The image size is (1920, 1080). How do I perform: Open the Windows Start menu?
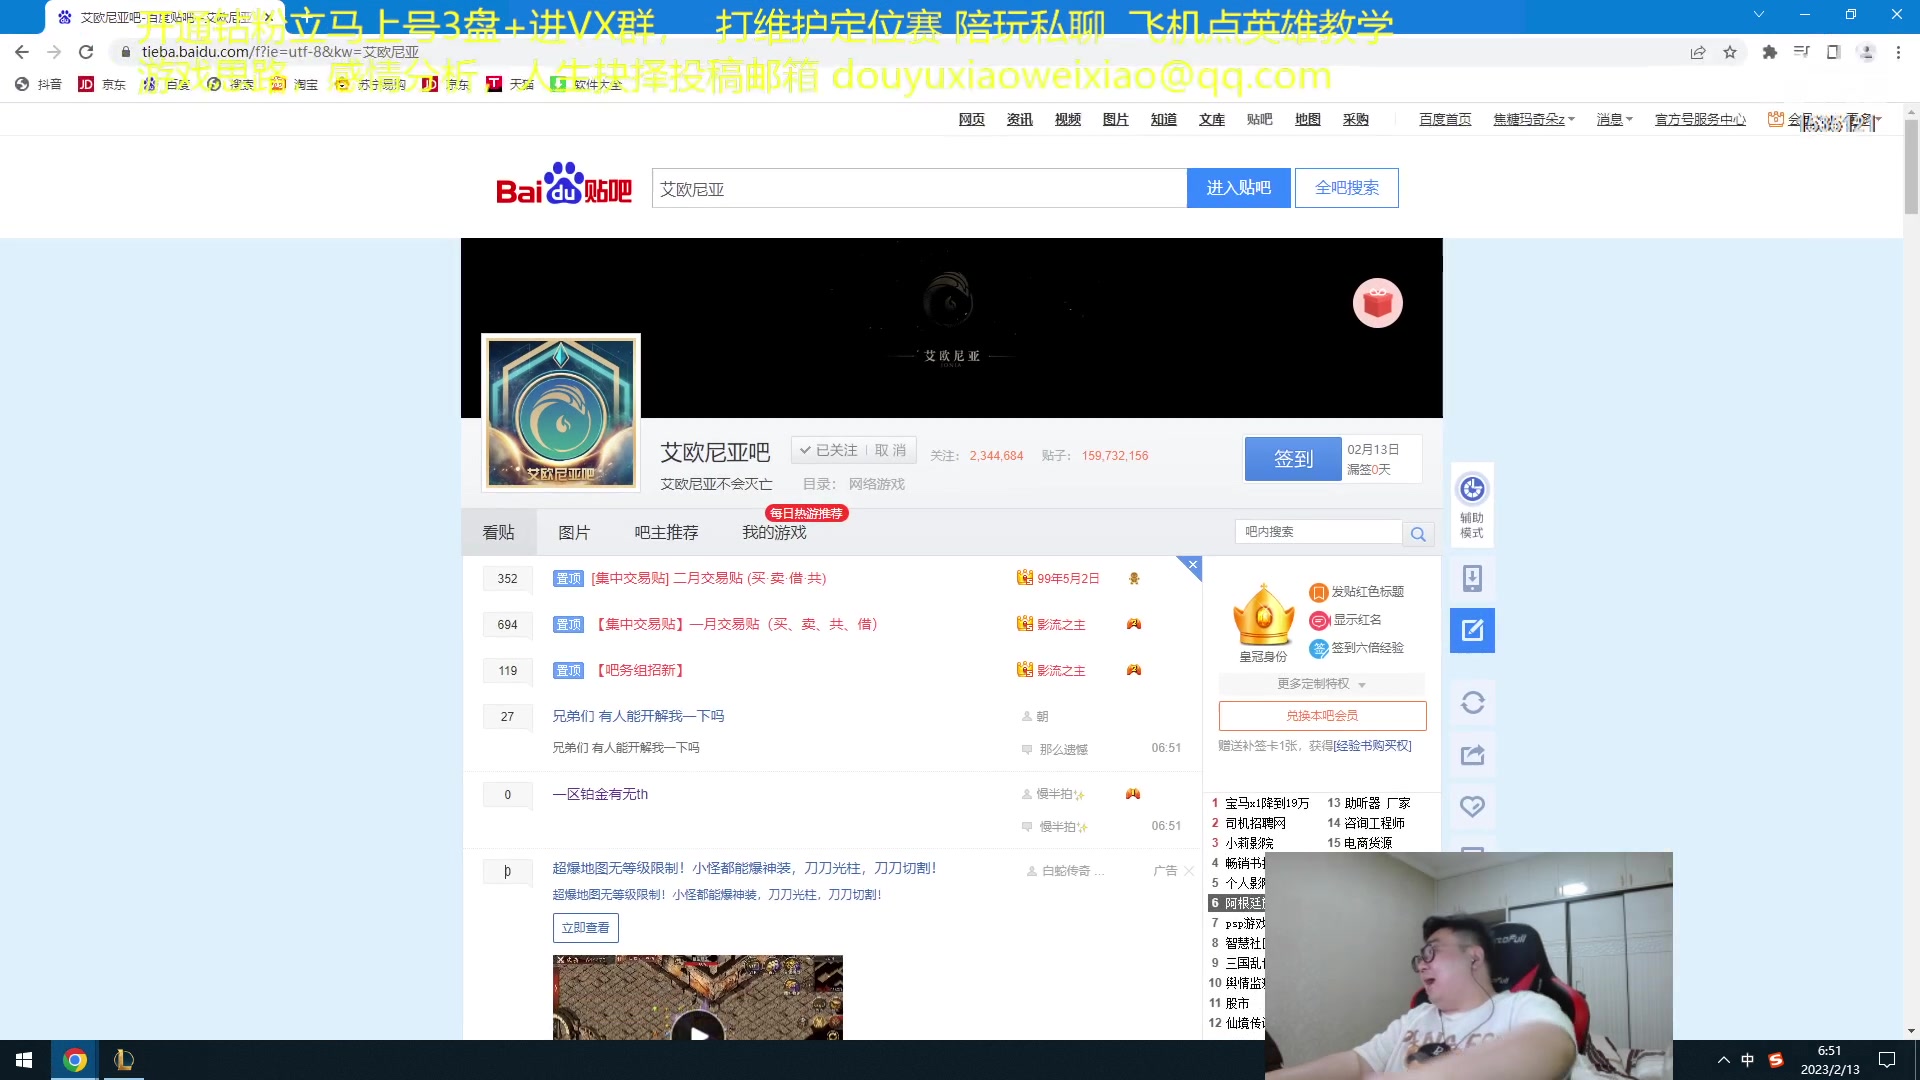24,1060
